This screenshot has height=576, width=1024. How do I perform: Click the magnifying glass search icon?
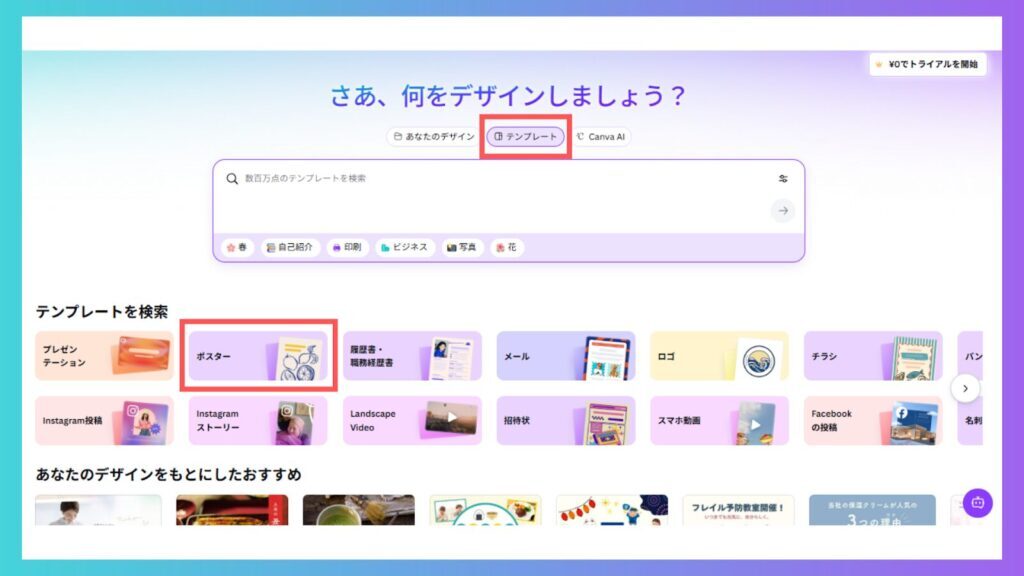tap(232, 179)
